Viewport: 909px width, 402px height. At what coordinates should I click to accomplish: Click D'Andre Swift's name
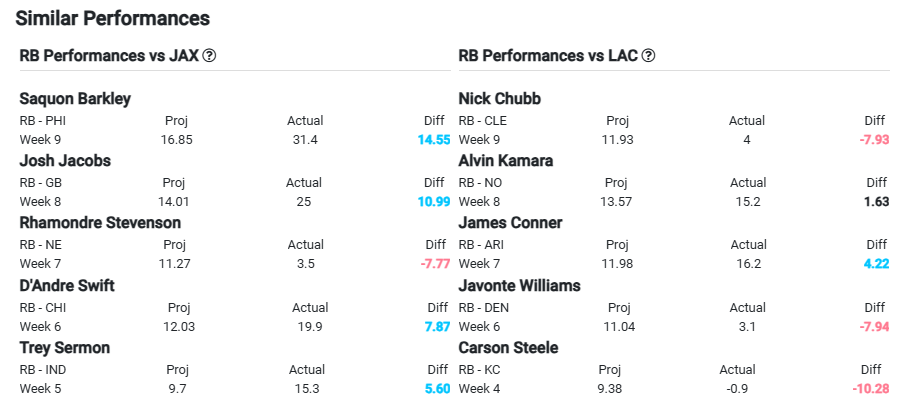coord(67,285)
